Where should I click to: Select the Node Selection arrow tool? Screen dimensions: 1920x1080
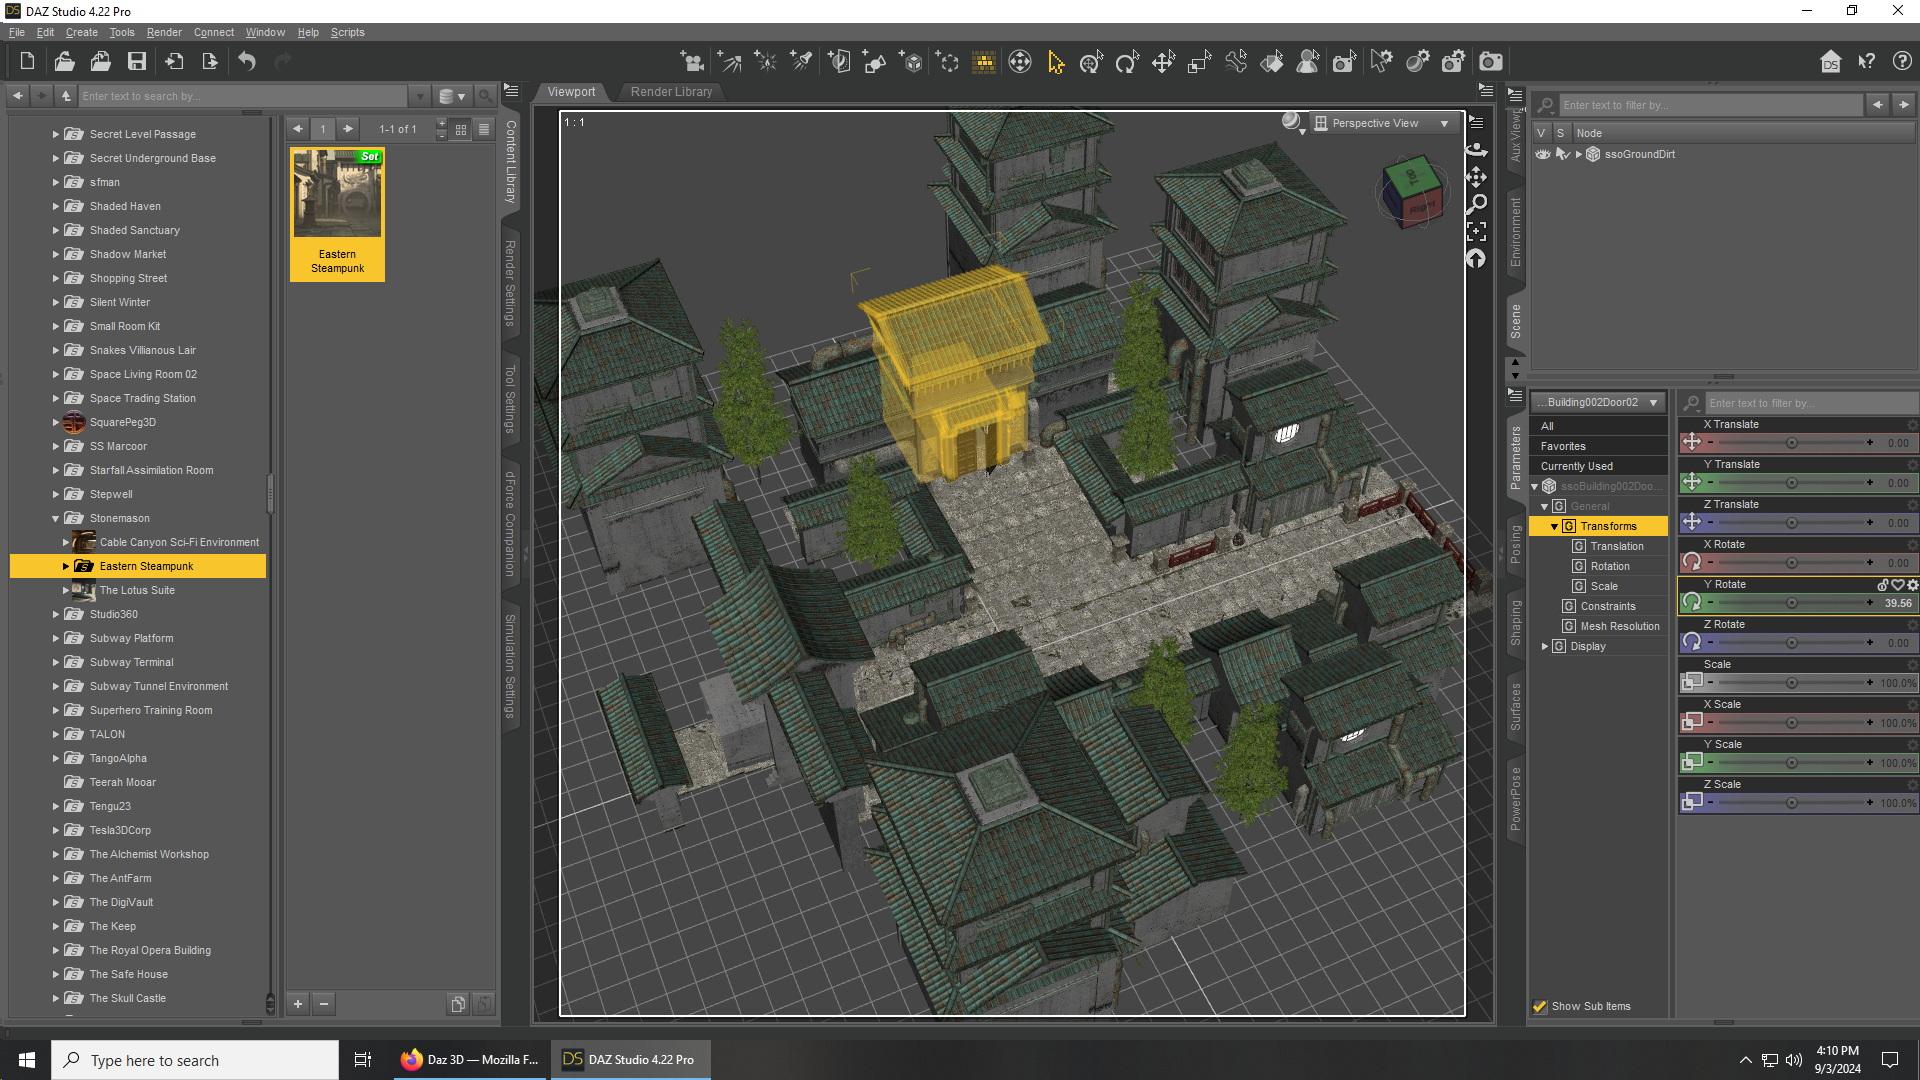click(1056, 62)
